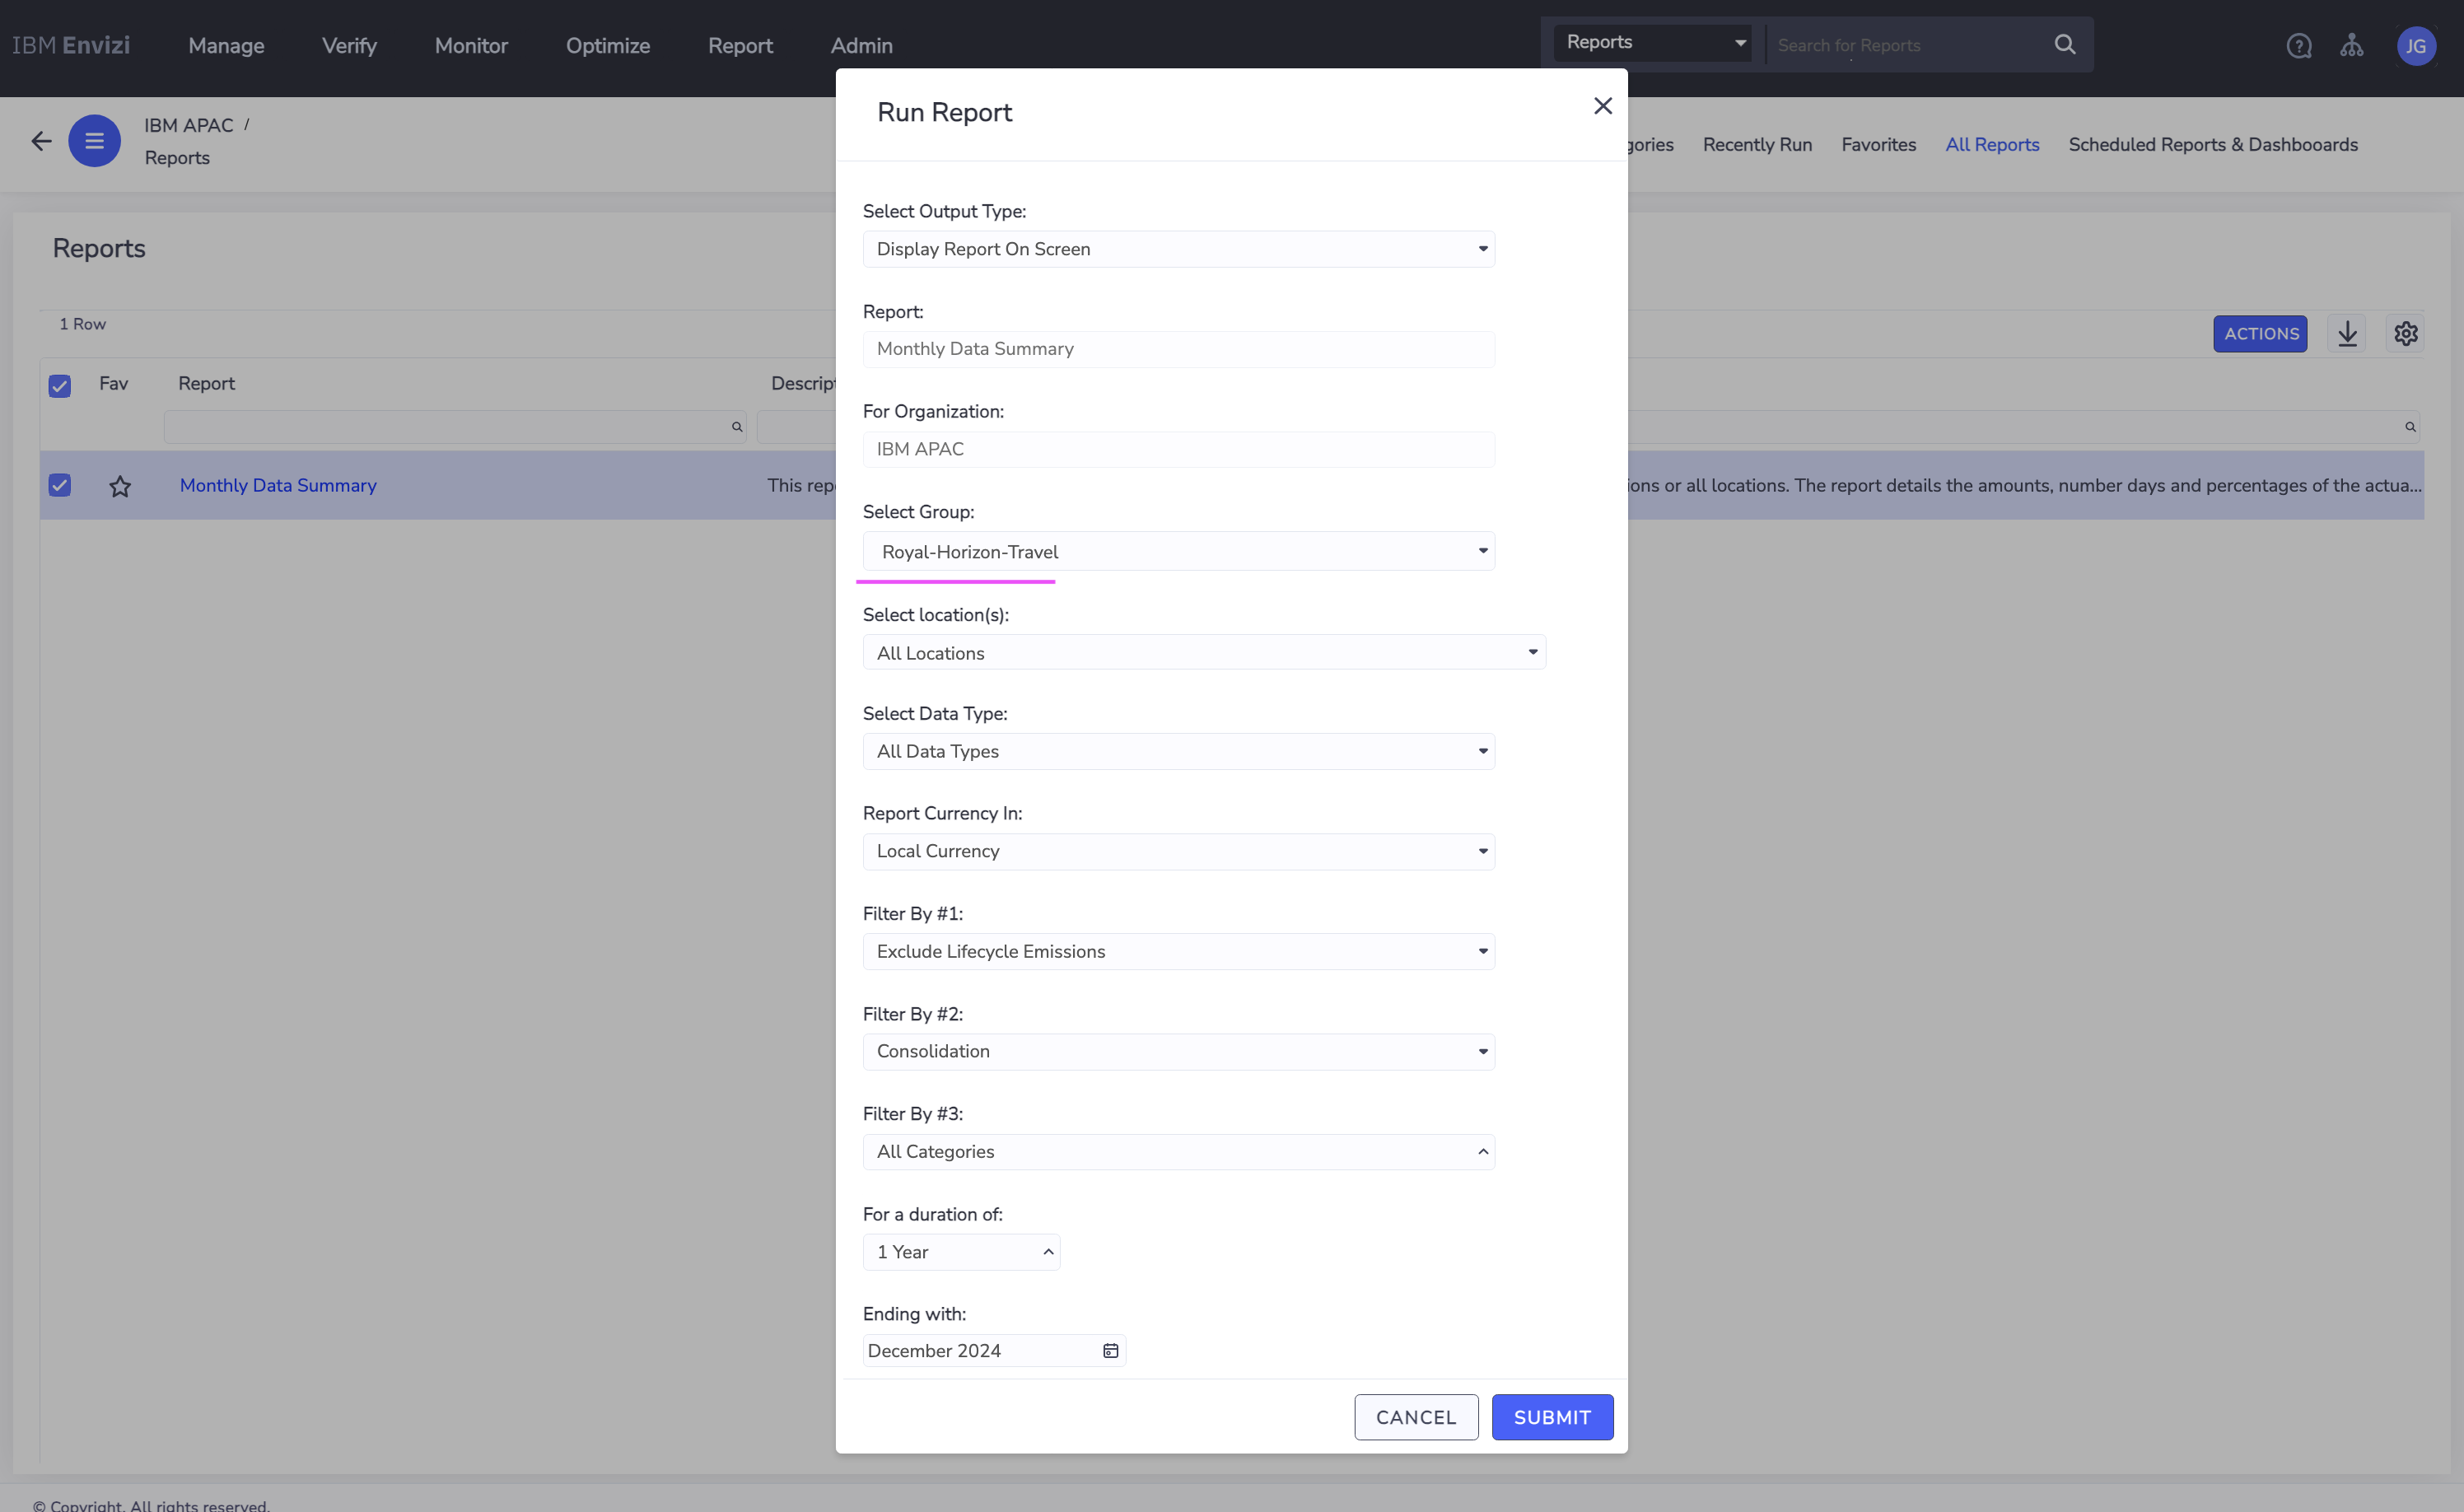The height and width of the screenshot is (1512, 2464).
Task: Expand the Select Group dropdown
Action: [1178, 551]
